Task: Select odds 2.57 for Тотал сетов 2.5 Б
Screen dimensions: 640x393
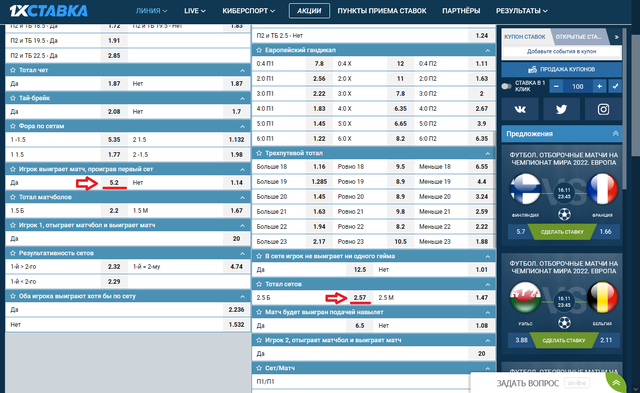Action: (360, 298)
